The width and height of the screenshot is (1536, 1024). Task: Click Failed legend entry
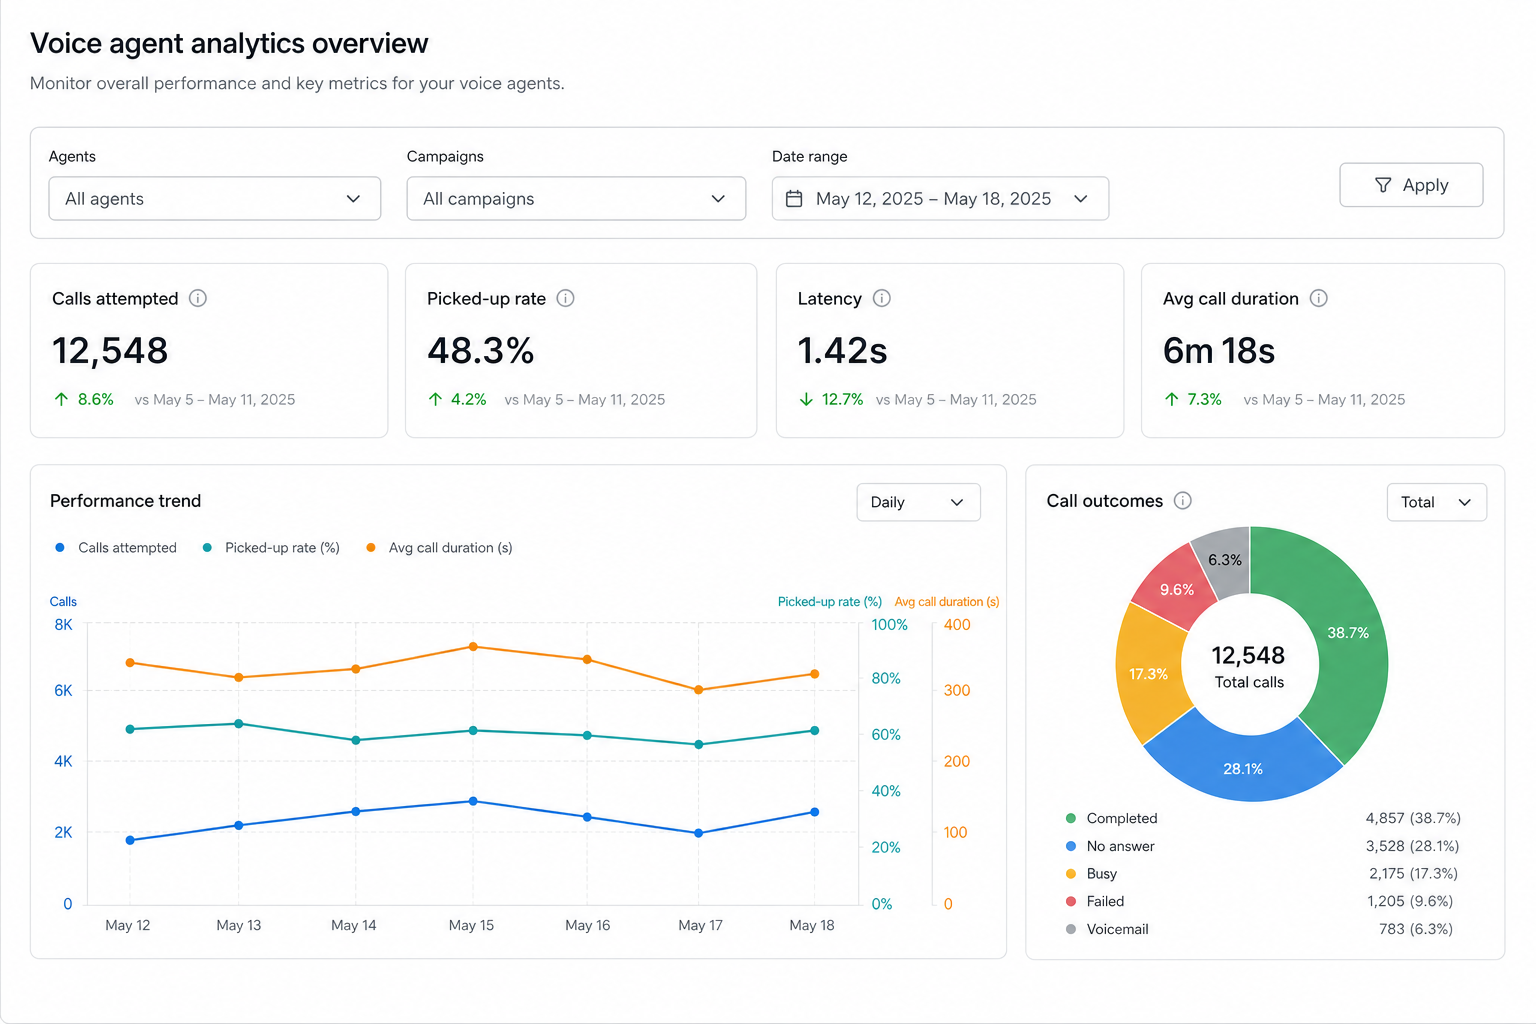pos(1095,901)
